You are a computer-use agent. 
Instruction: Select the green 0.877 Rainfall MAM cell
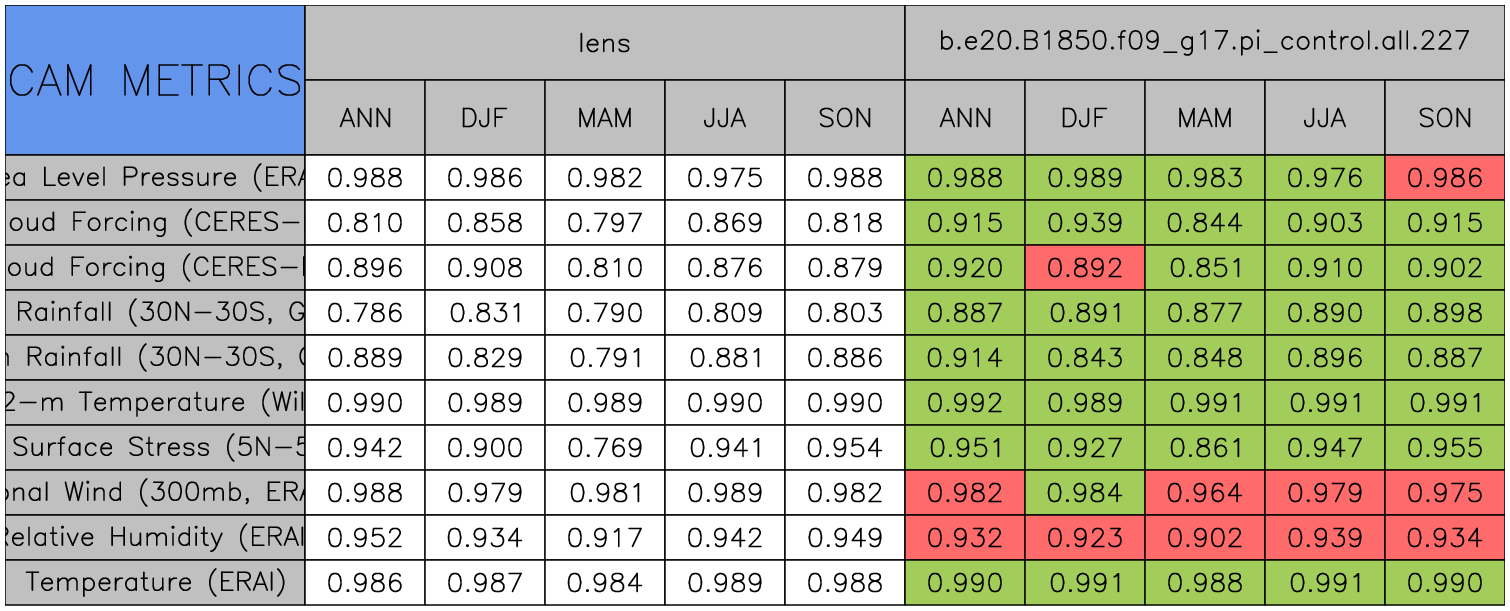pyautogui.click(x=1204, y=313)
